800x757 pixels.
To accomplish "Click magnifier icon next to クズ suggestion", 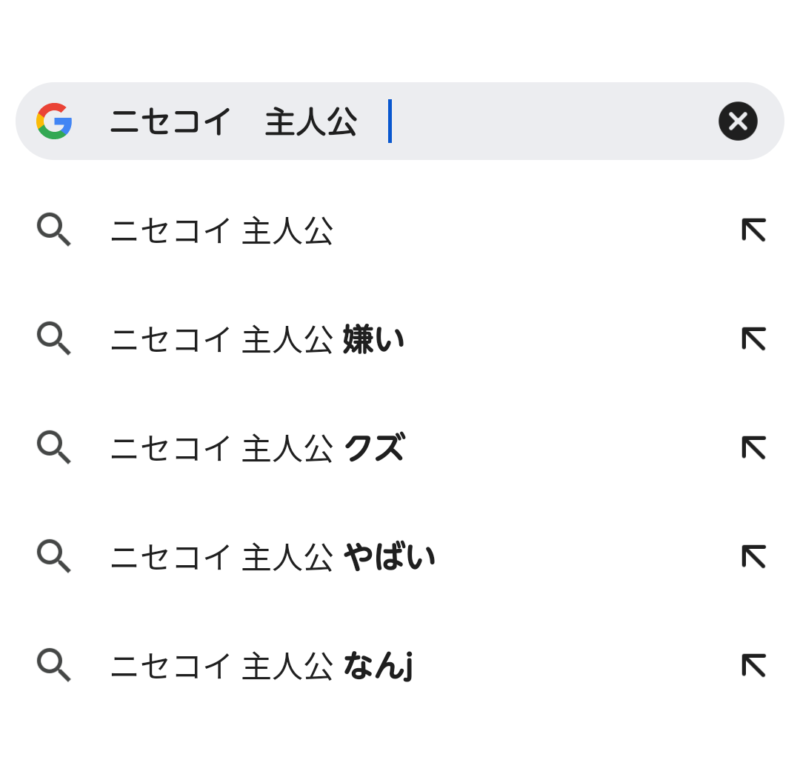I will (54, 447).
